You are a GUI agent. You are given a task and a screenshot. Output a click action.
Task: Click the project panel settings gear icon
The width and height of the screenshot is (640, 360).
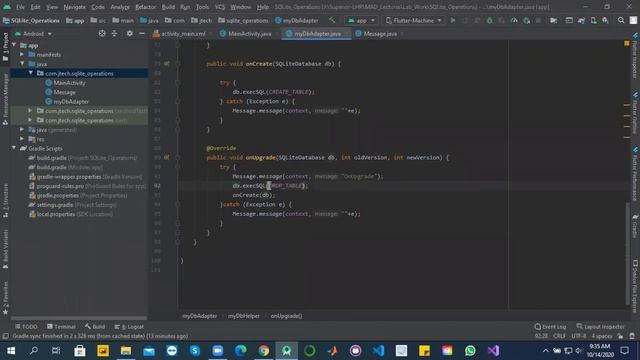129,33
